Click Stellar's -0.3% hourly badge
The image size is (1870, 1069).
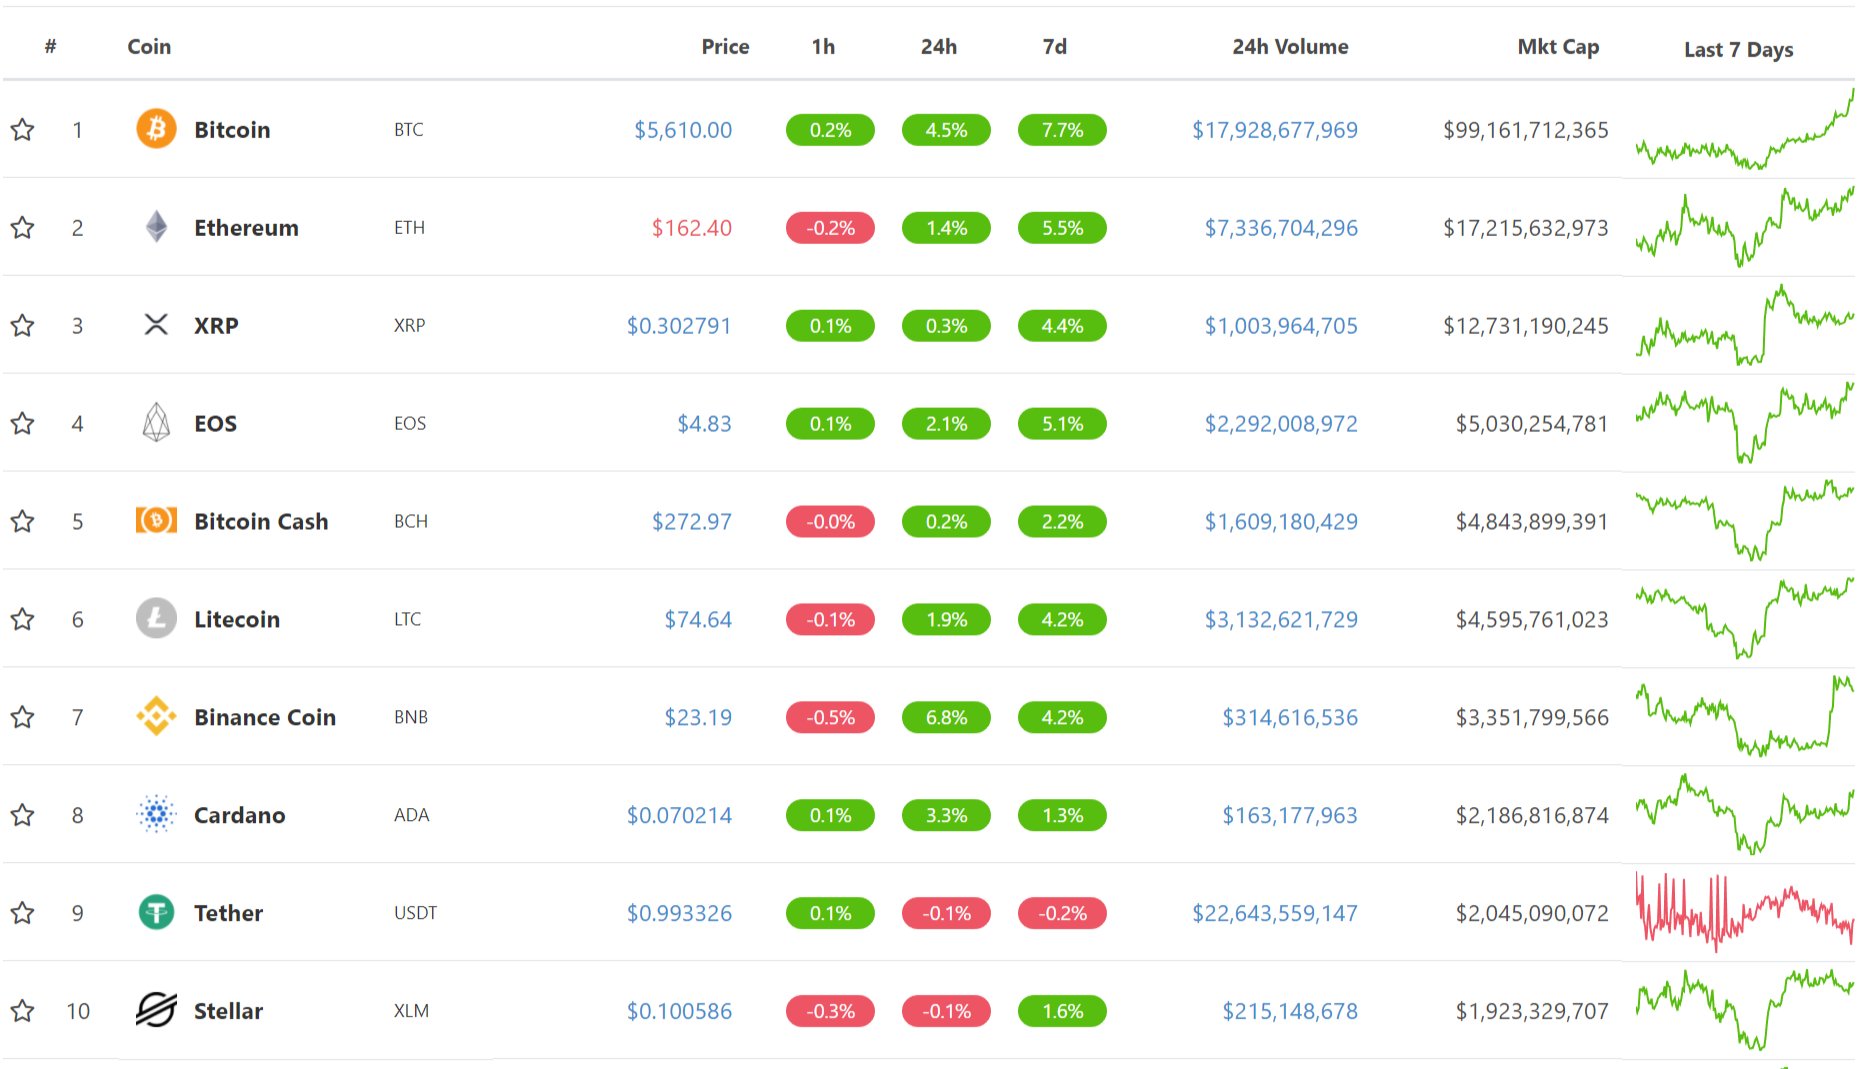point(830,1011)
